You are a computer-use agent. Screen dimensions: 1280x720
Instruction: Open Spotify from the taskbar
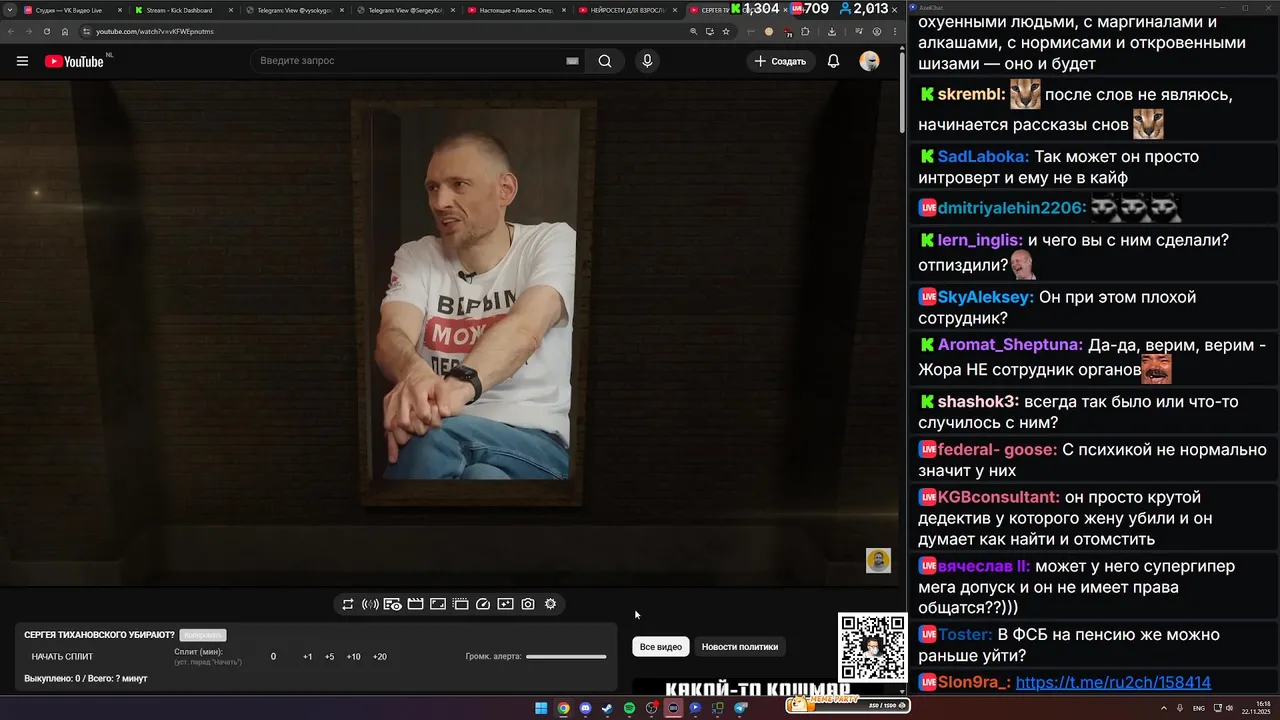(629, 708)
